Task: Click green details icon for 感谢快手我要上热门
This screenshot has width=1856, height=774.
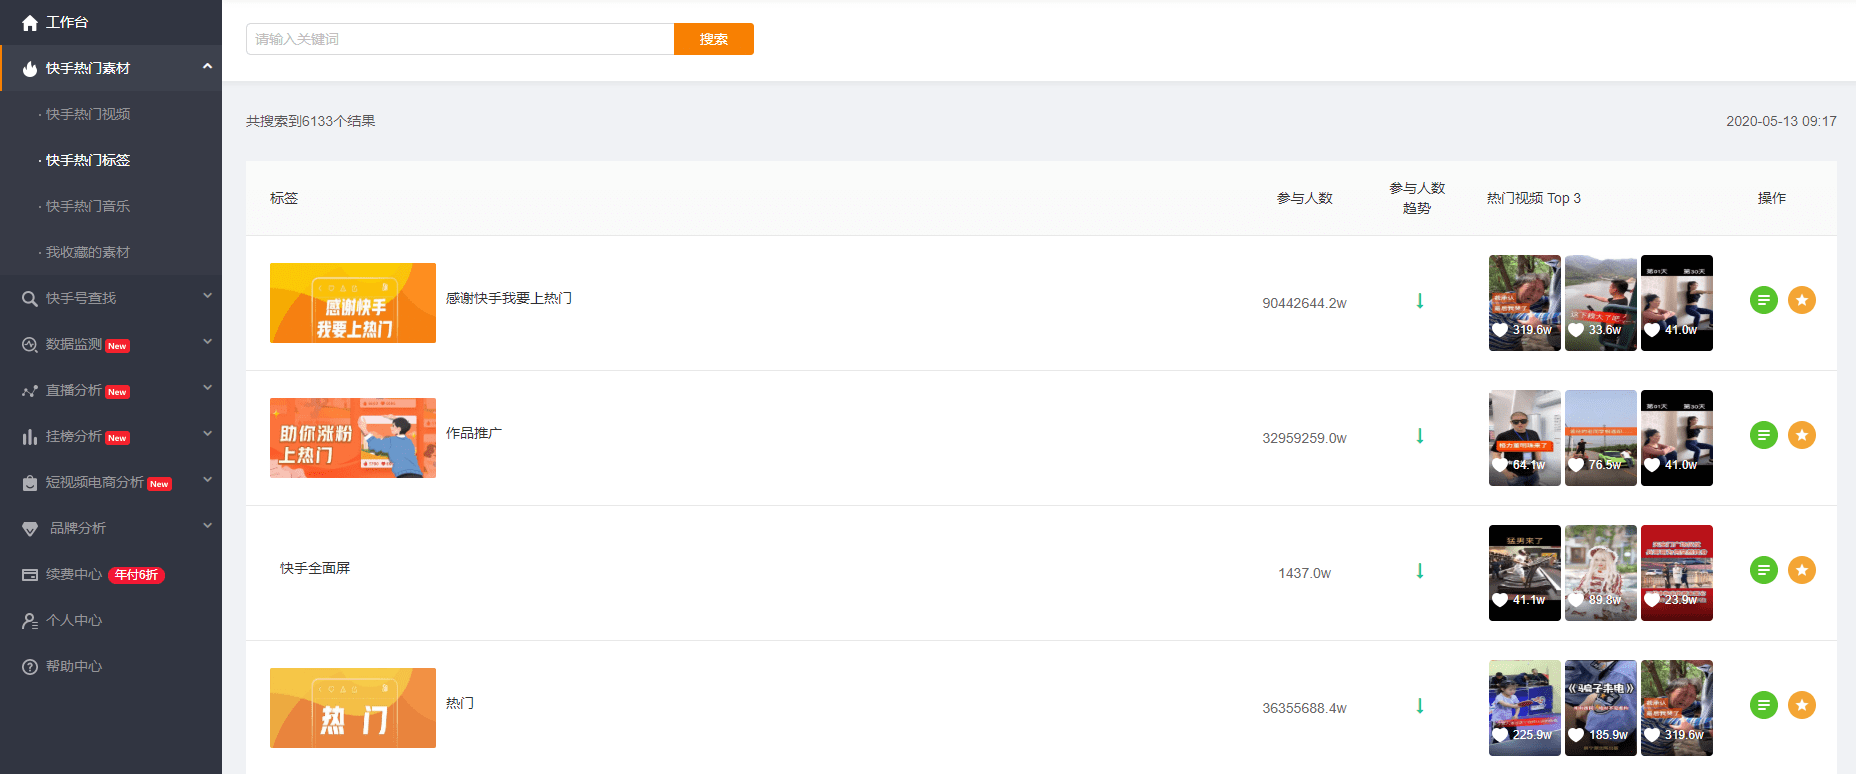Action: [1763, 300]
